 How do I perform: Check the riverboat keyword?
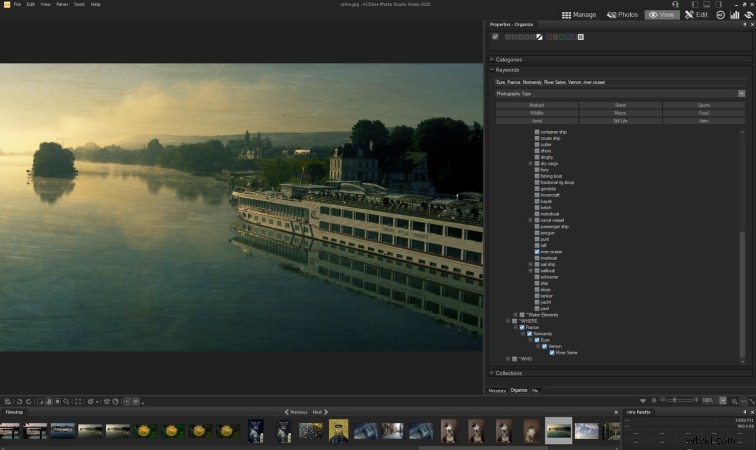coord(537,258)
